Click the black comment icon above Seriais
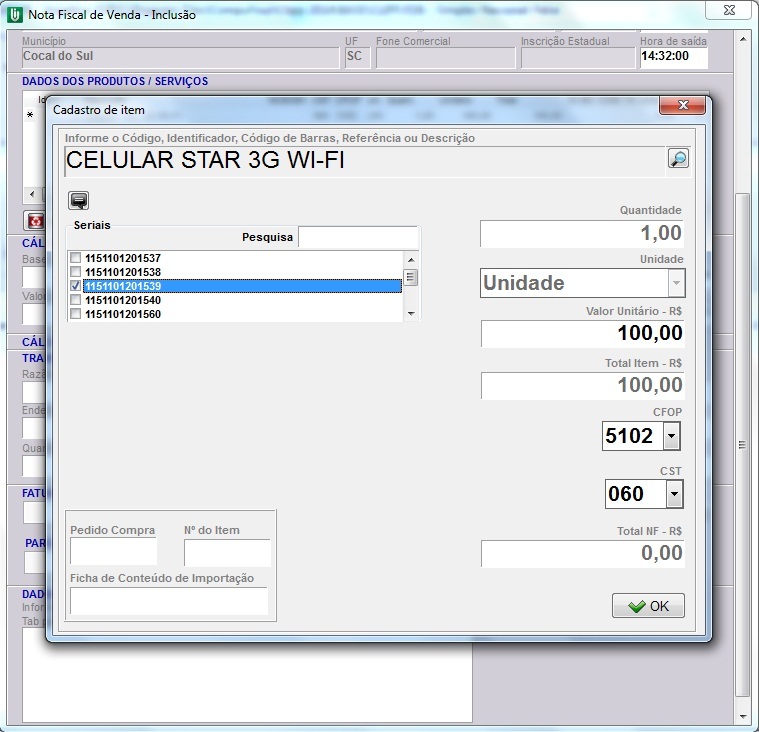This screenshot has width=759, height=732. [78, 200]
